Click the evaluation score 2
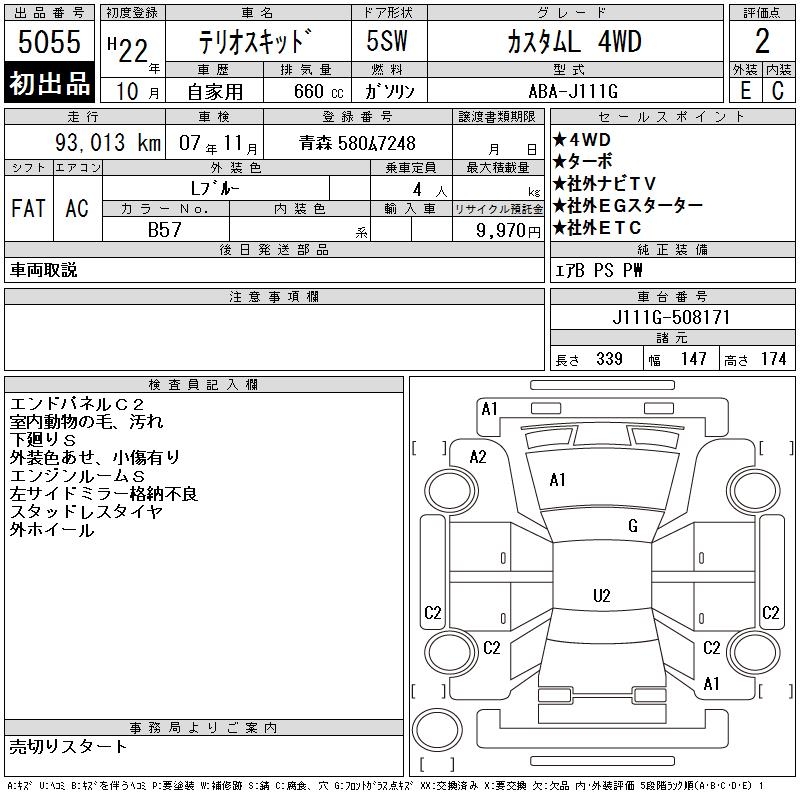Screen dimensions: 800x800 (762, 41)
